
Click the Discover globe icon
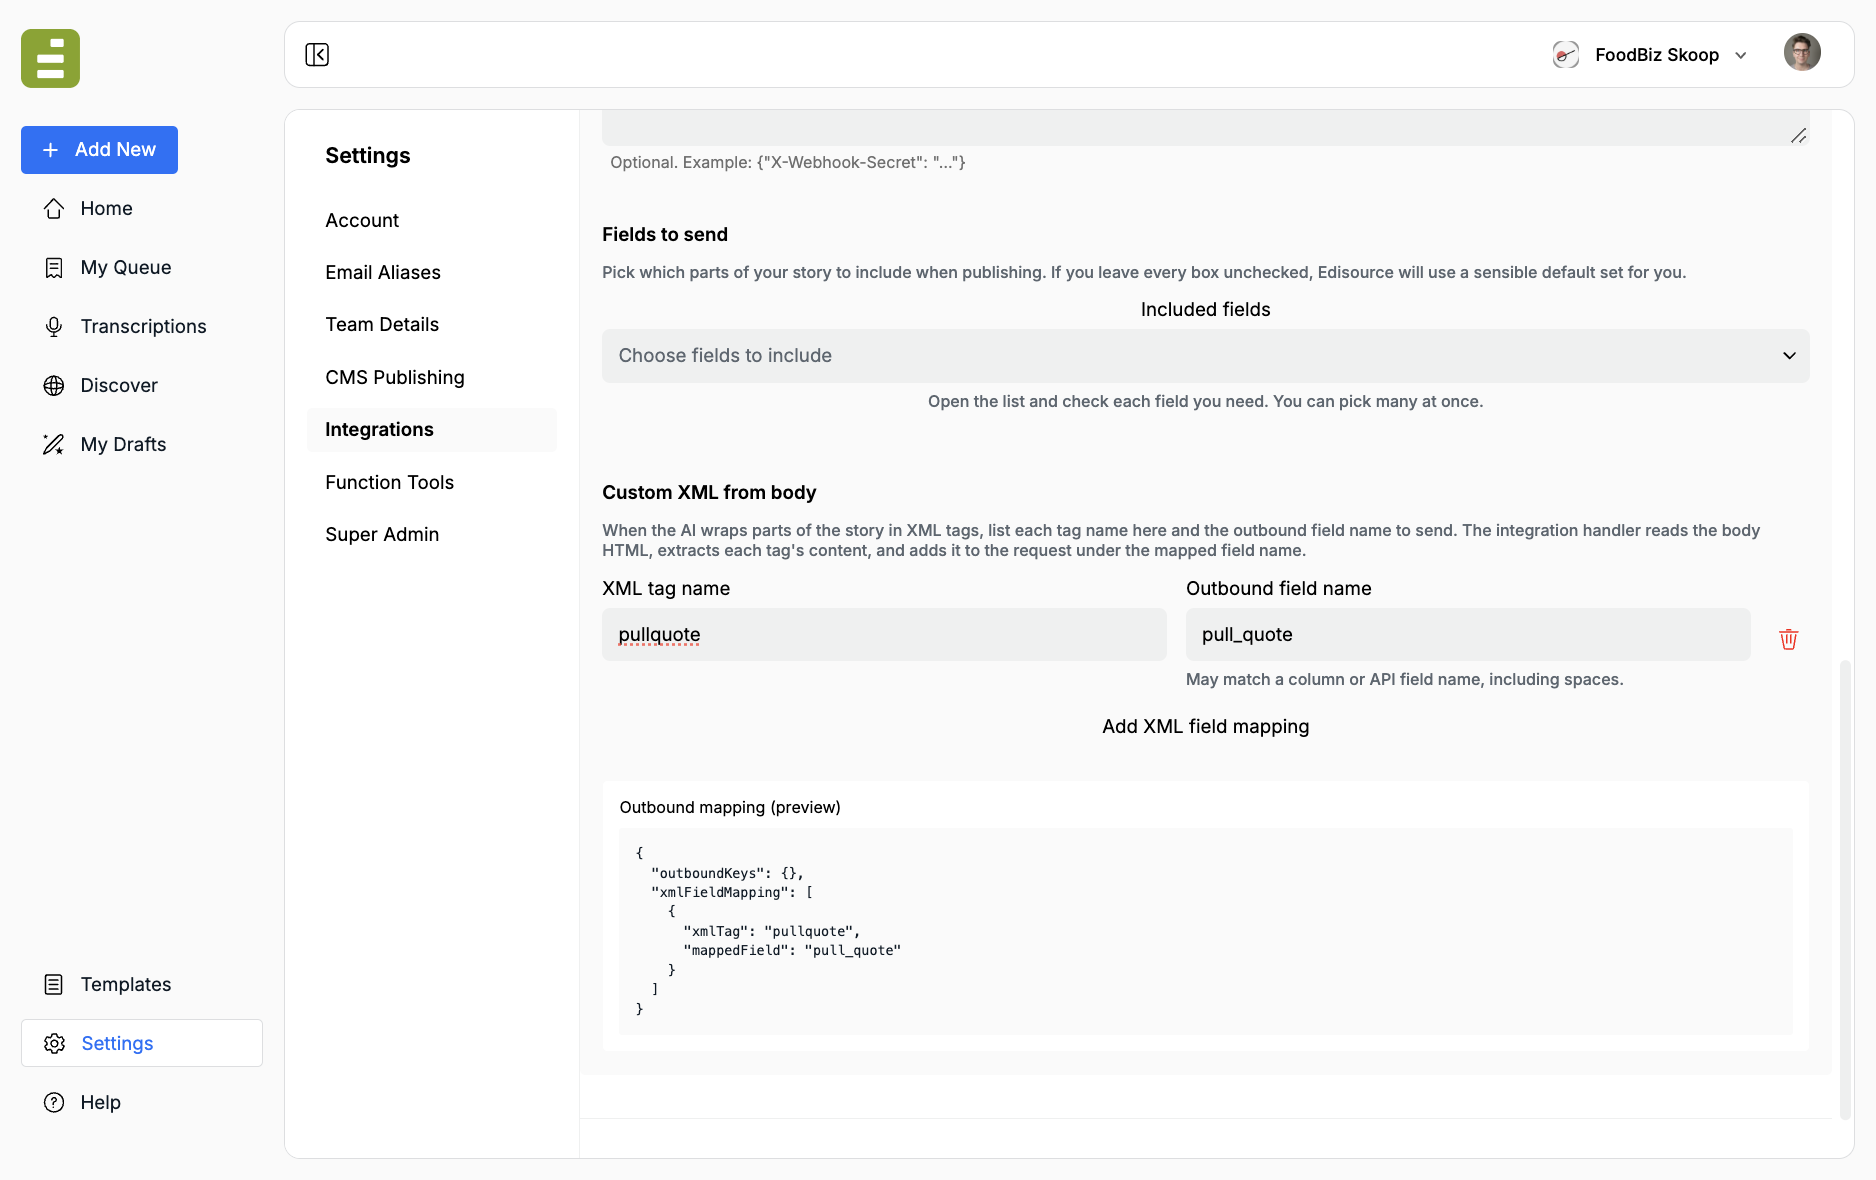point(54,385)
